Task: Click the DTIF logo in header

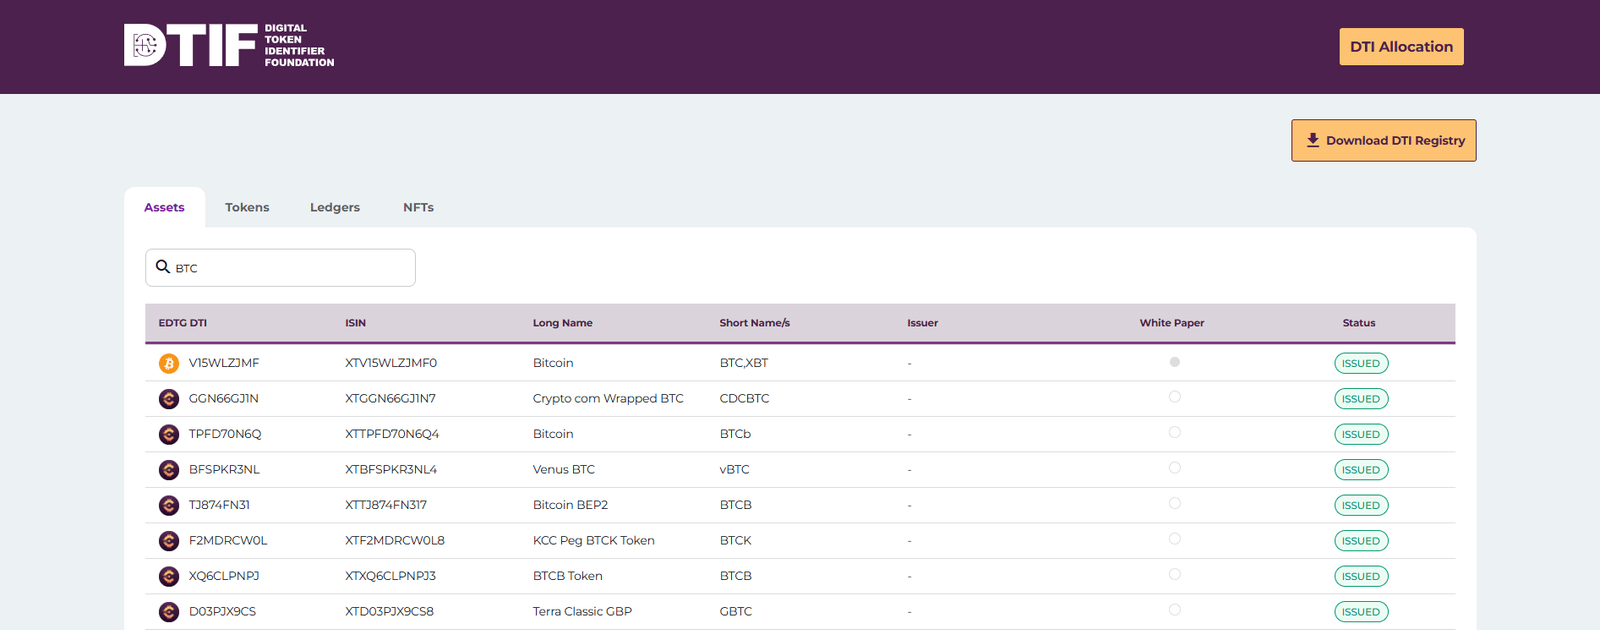Action: (x=229, y=46)
